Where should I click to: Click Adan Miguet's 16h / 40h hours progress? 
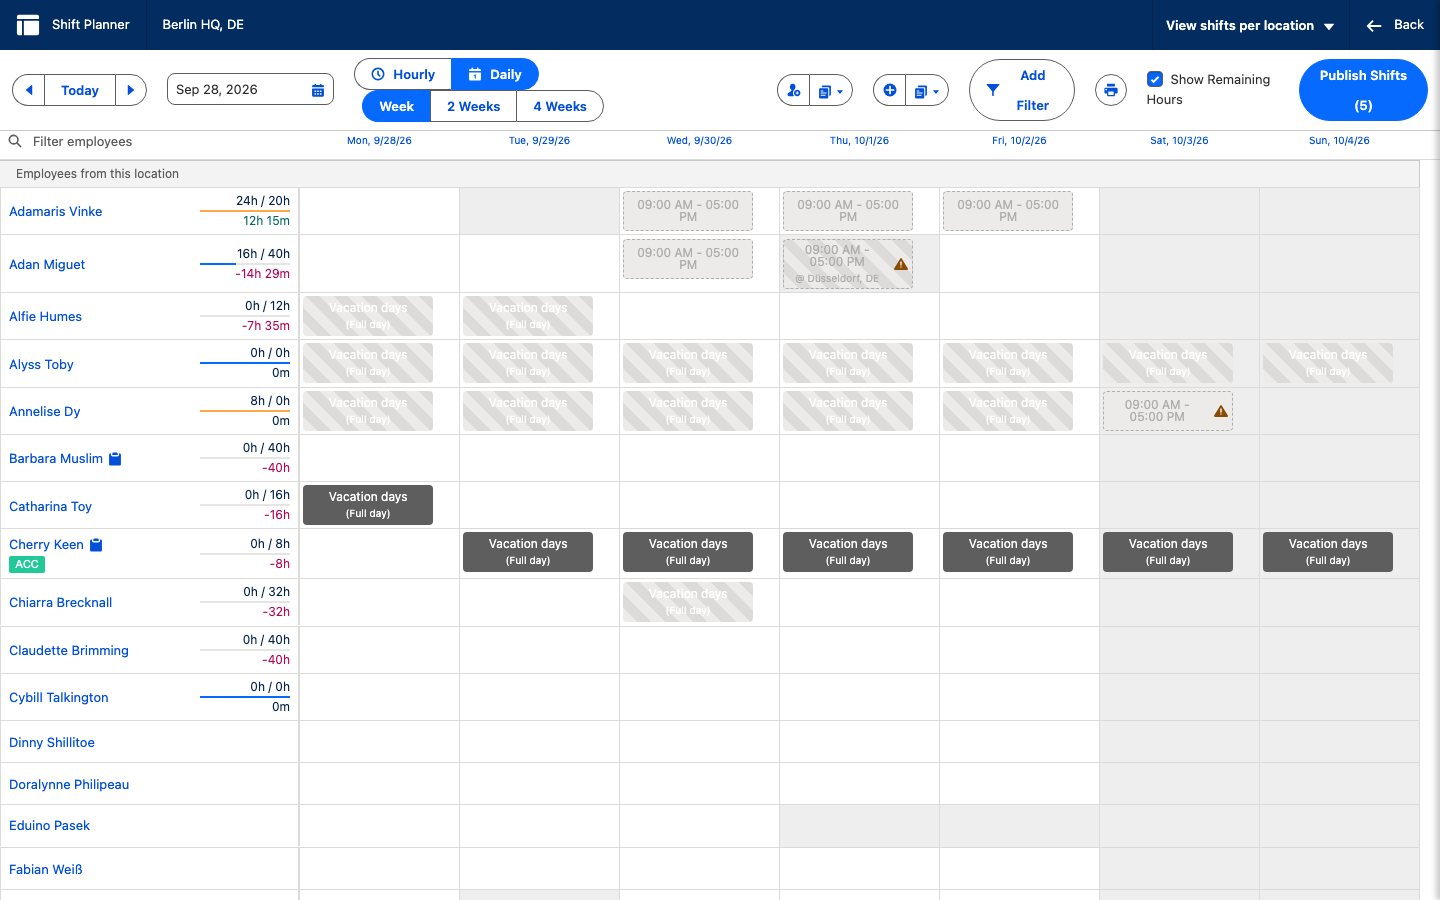tap(245, 264)
